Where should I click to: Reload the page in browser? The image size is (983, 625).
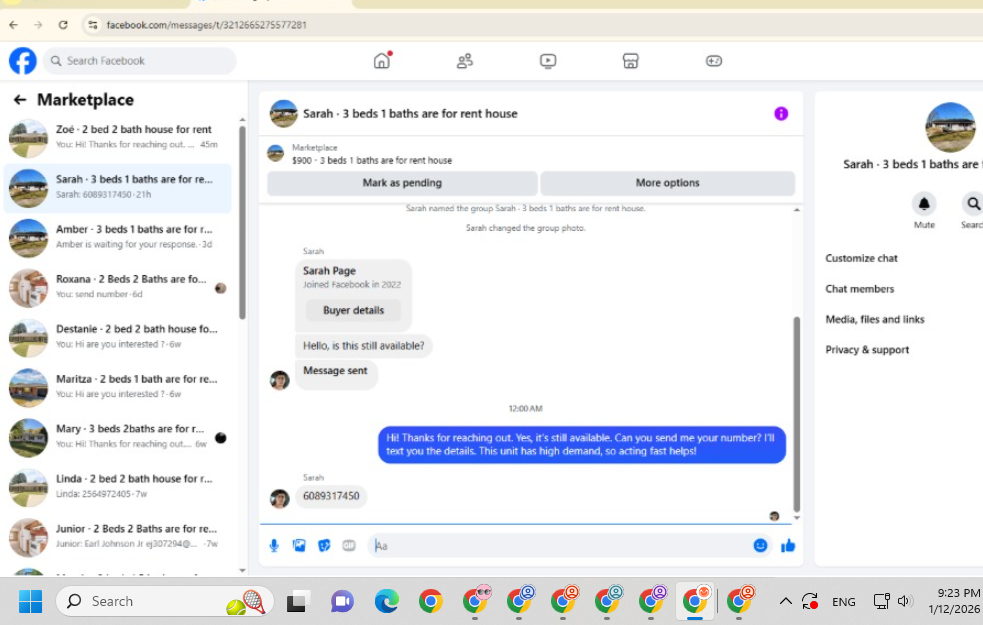click(x=63, y=25)
